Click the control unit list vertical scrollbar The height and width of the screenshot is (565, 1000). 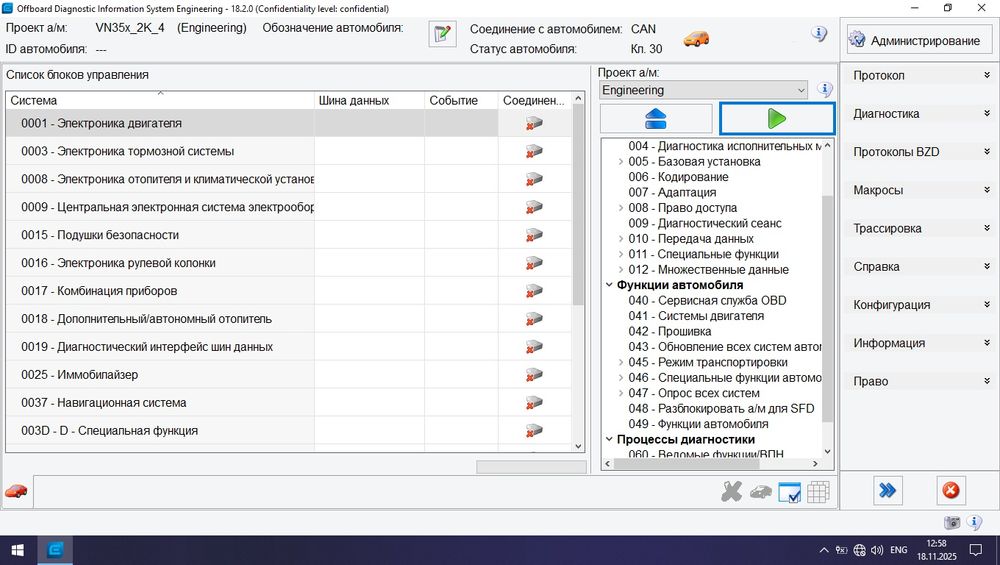point(578,204)
